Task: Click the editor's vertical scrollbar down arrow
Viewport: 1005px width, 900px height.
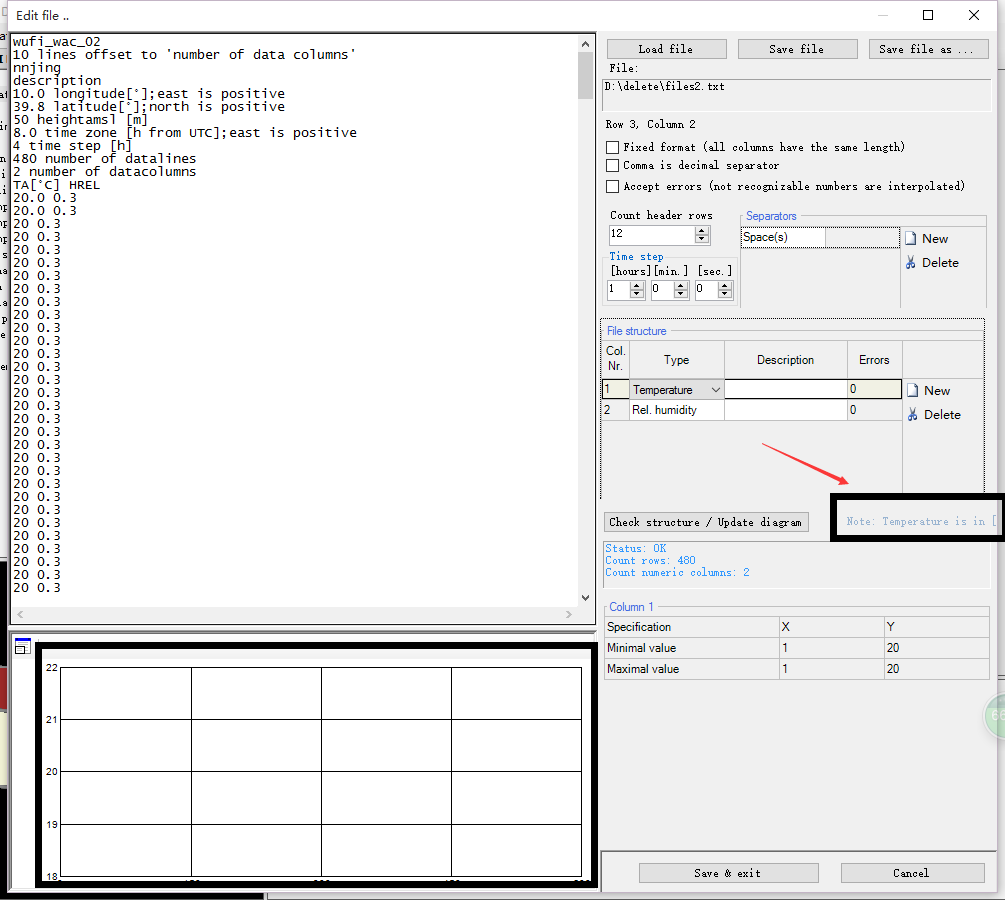Action: [x=585, y=596]
